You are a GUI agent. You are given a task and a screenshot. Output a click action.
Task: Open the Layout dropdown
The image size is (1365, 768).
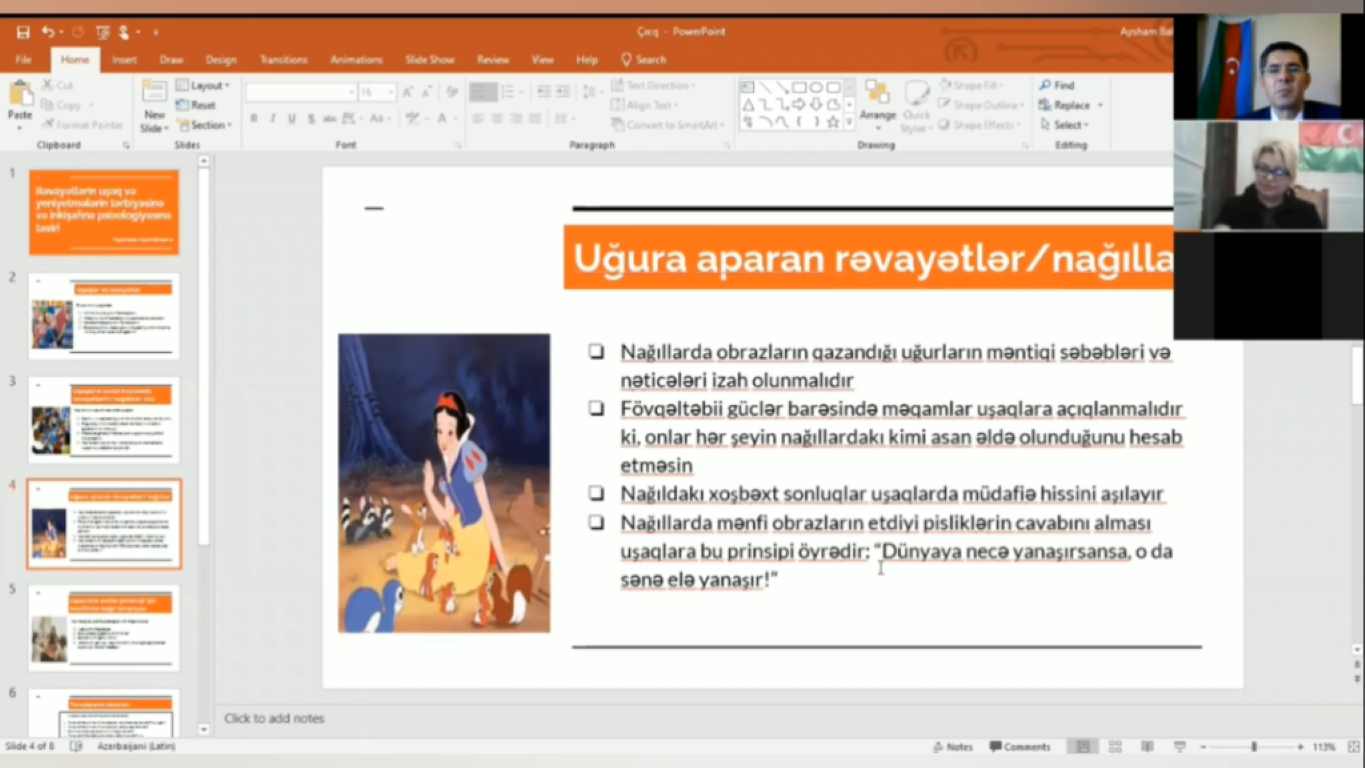point(203,86)
